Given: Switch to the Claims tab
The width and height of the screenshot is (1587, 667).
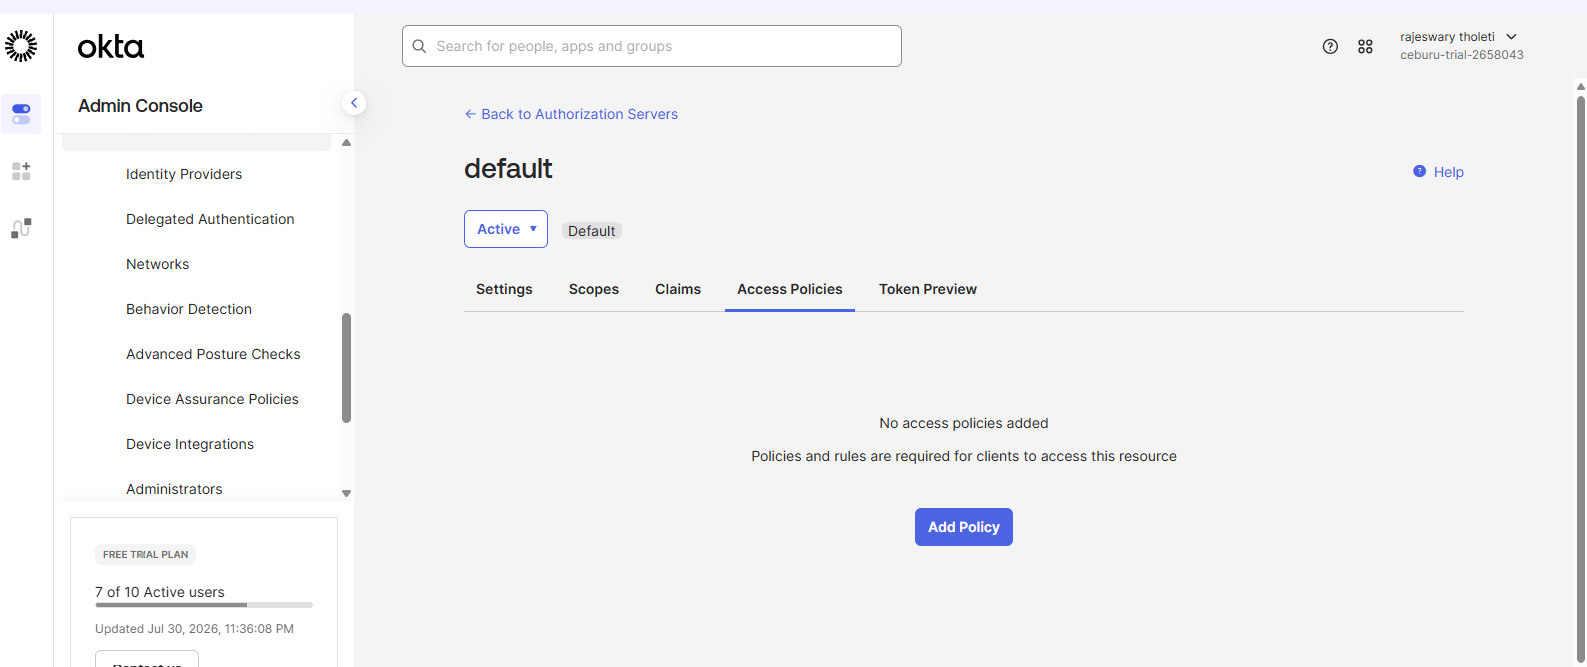Looking at the screenshot, I should (678, 289).
